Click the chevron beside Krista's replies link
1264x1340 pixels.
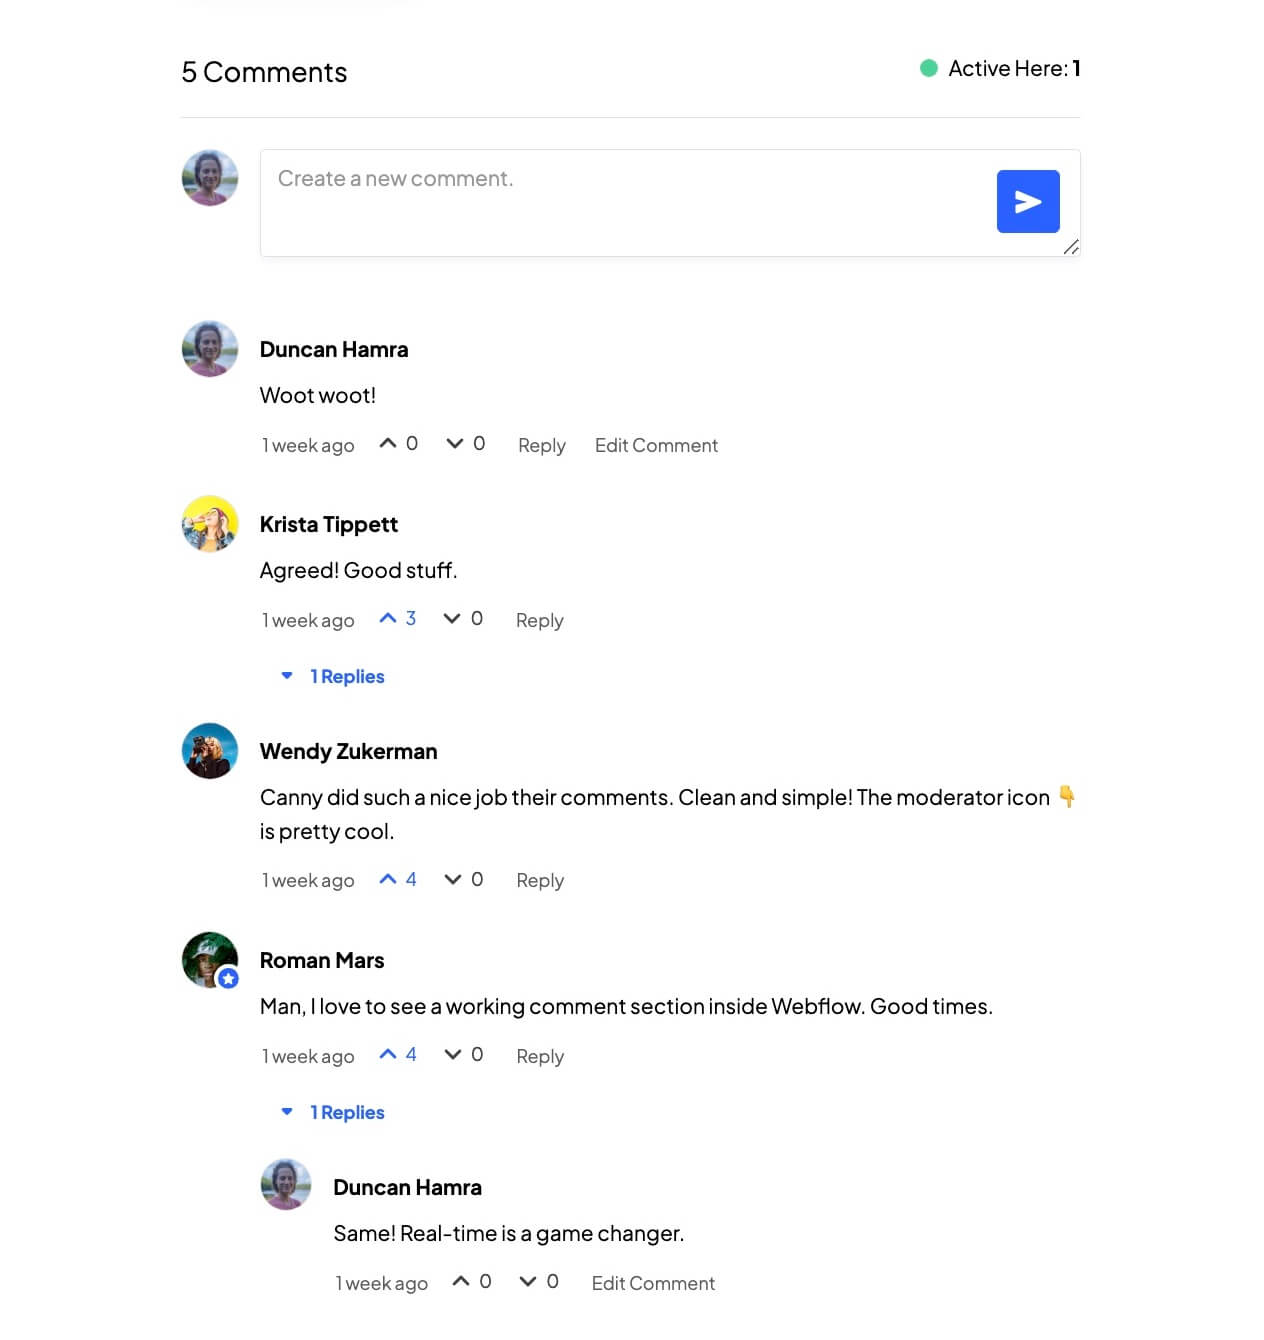pos(287,676)
